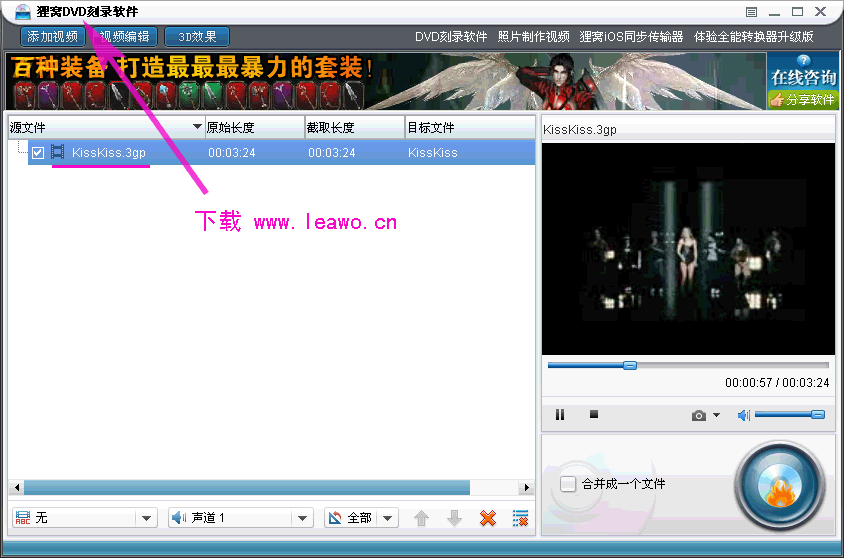Click the left arrow of the horizontal scrollbar

point(17,488)
